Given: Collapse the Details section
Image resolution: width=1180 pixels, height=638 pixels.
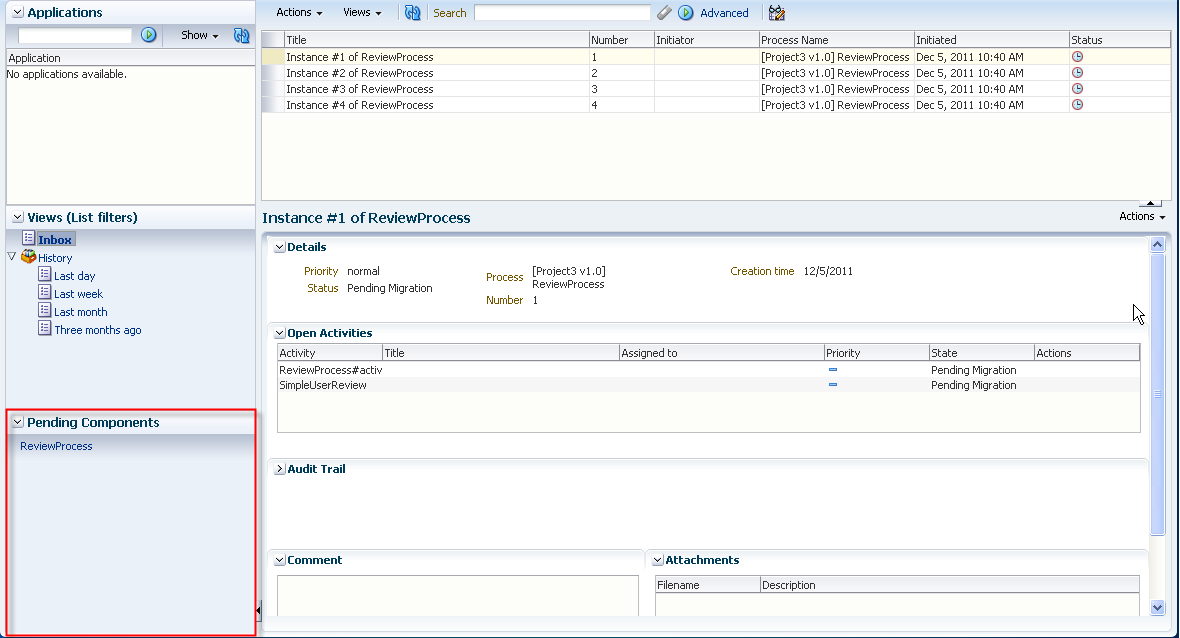Looking at the screenshot, I should point(279,247).
